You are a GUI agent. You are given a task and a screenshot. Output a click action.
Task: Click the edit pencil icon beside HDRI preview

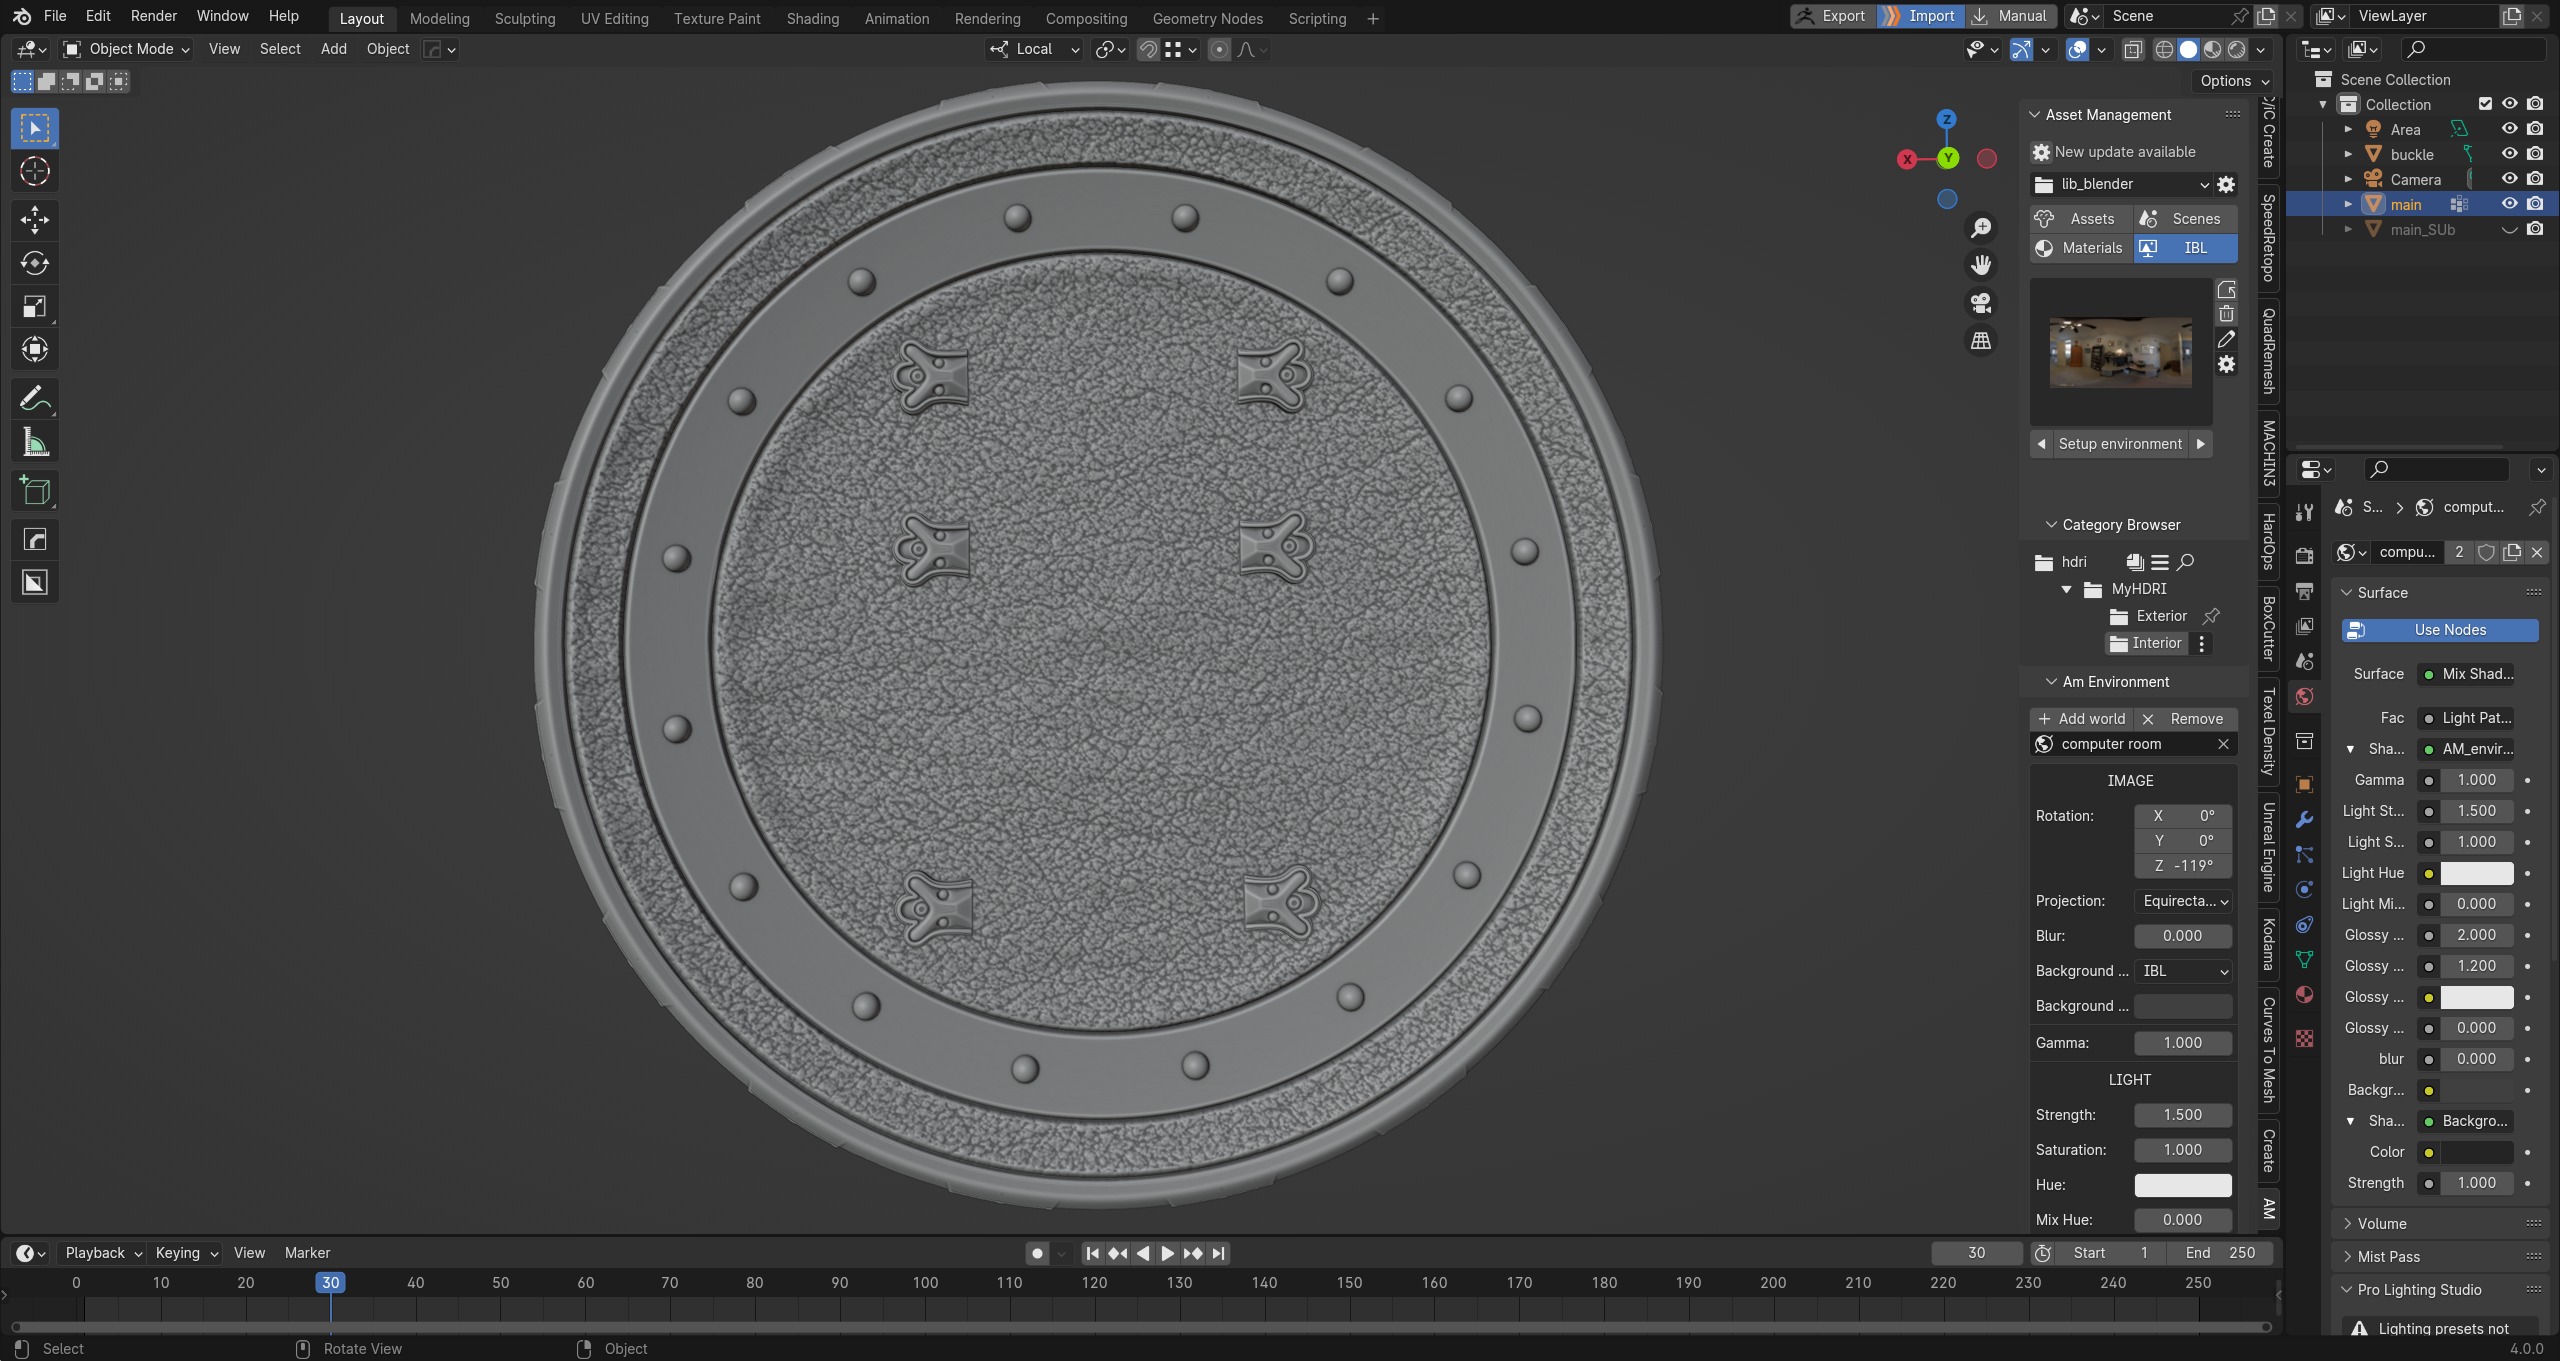(2226, 340)
